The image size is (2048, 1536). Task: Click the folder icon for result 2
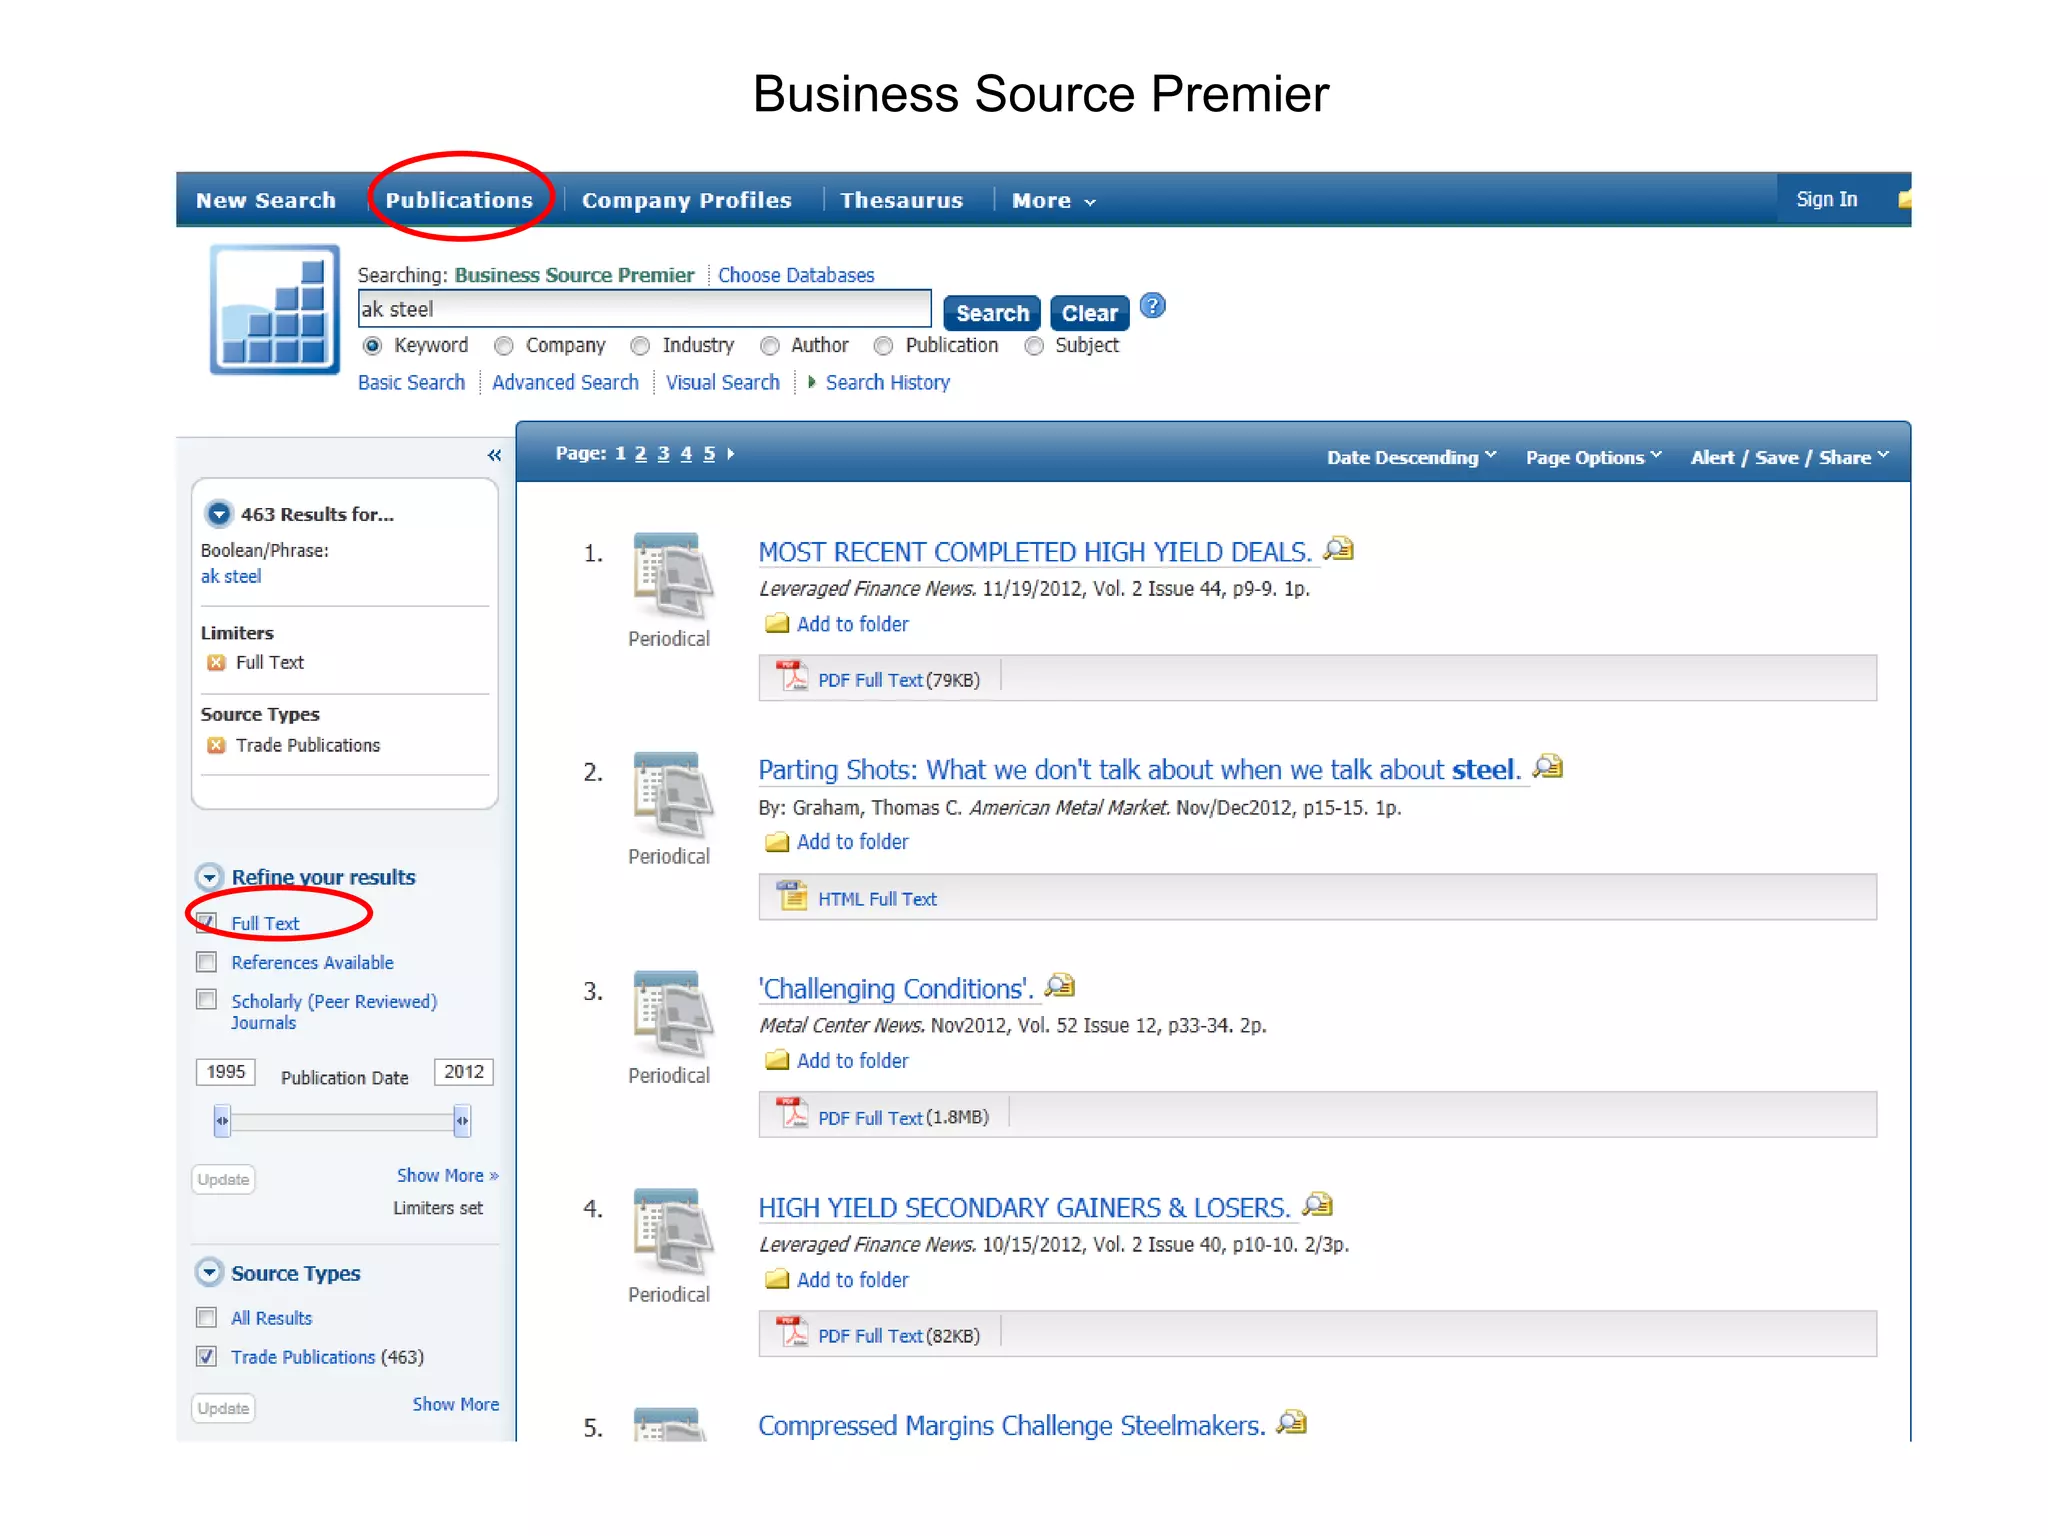[x=777, y=842]
